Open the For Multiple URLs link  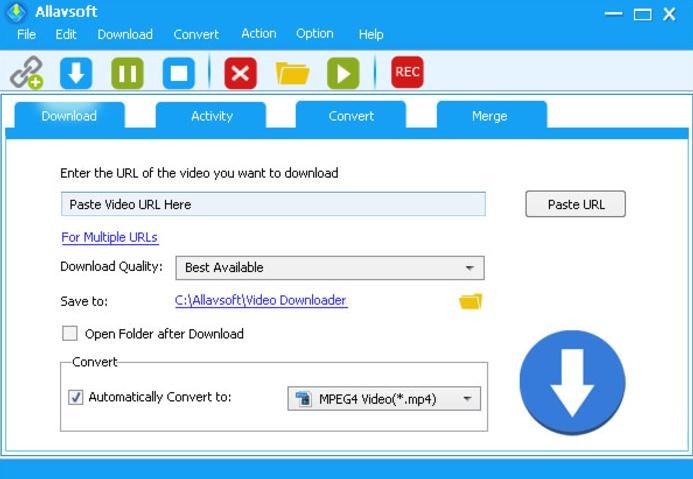[x=110, y=237]
